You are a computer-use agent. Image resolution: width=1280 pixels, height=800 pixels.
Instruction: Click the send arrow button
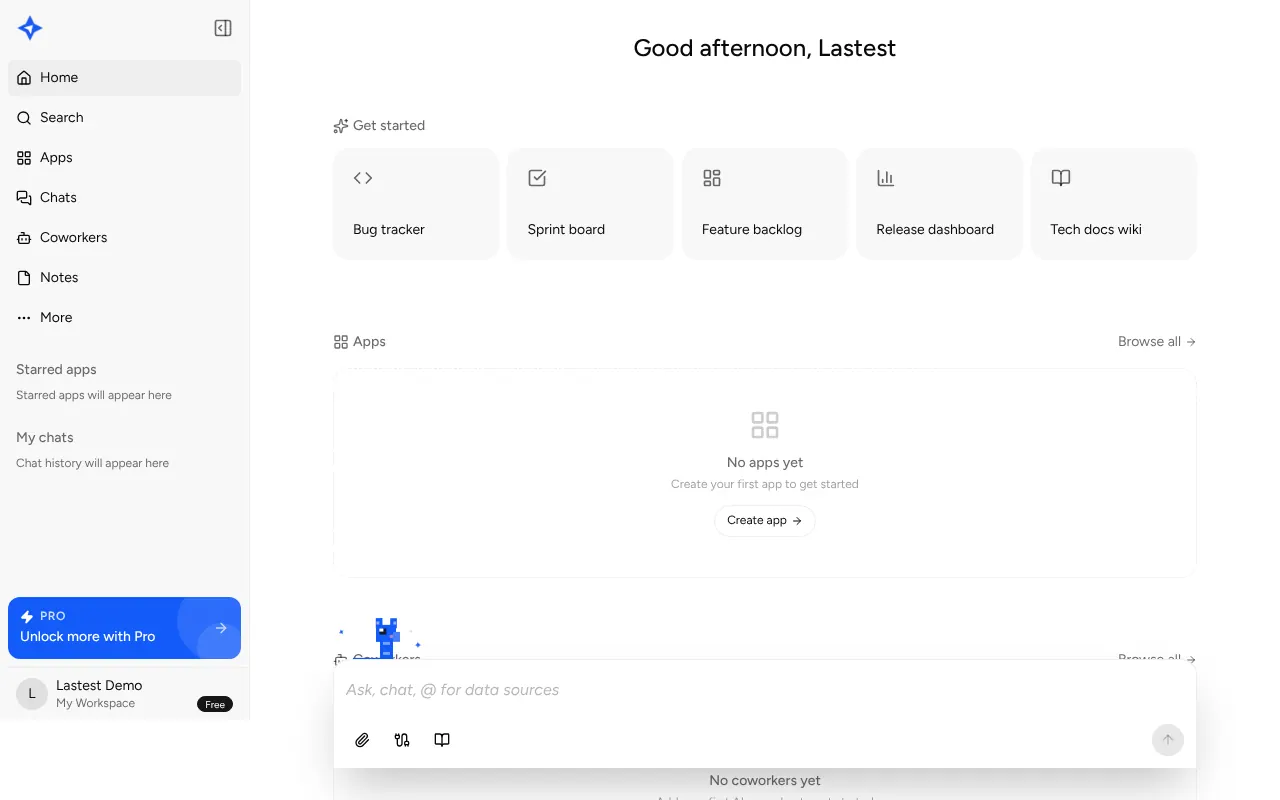point(1168,740)
